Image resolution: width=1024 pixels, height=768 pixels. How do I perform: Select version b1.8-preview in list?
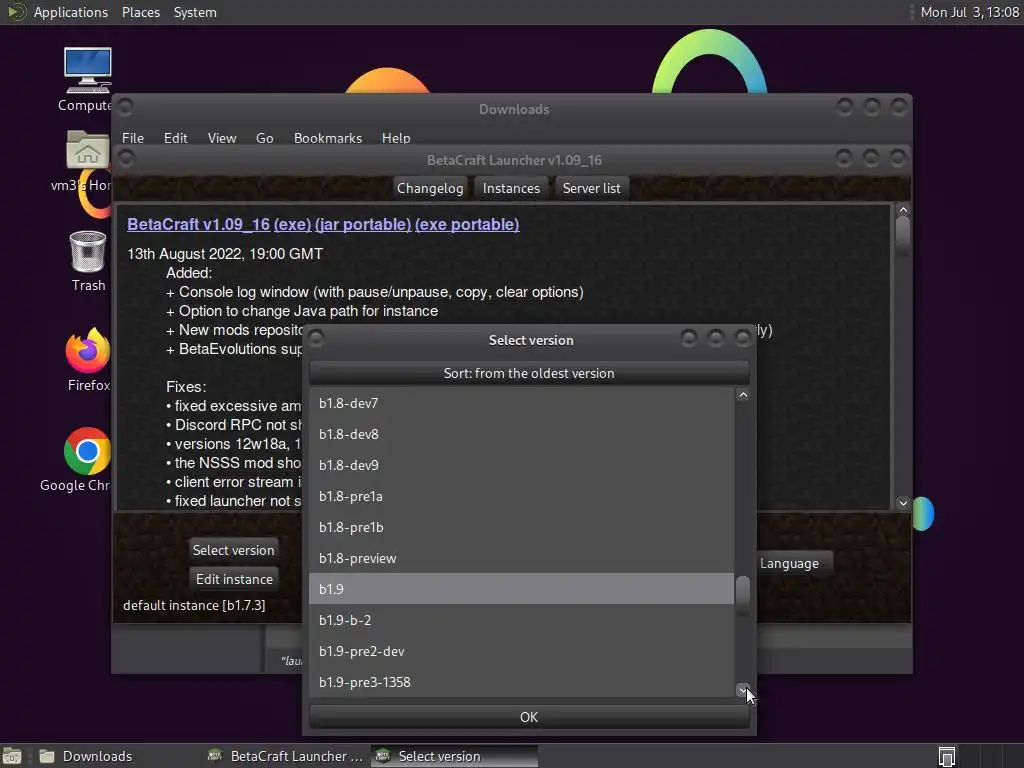[521, 558]
